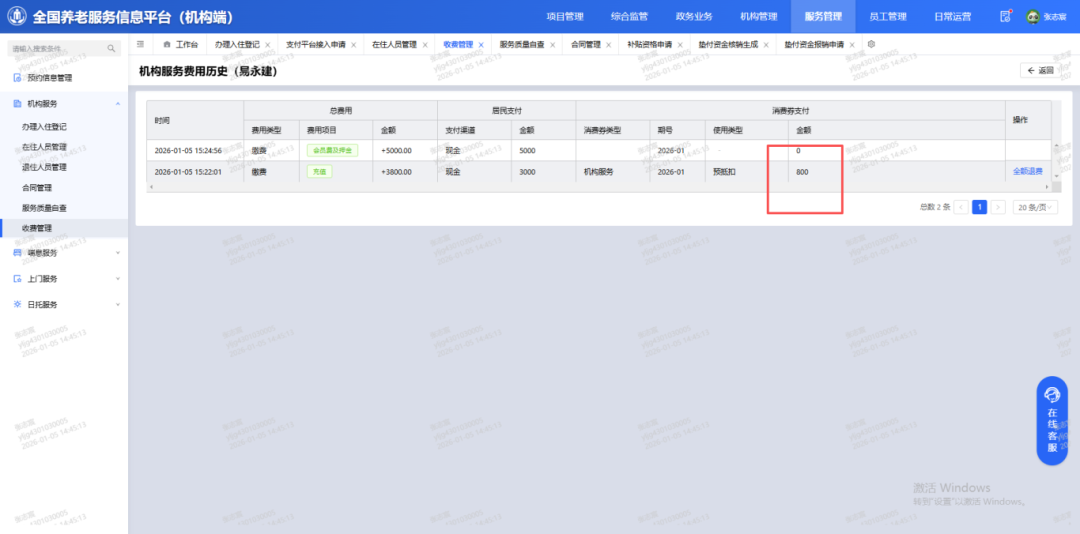This screenshot has height=534, width=1080.
Task: Click the panda user avatar
Action: point(1032,16)
